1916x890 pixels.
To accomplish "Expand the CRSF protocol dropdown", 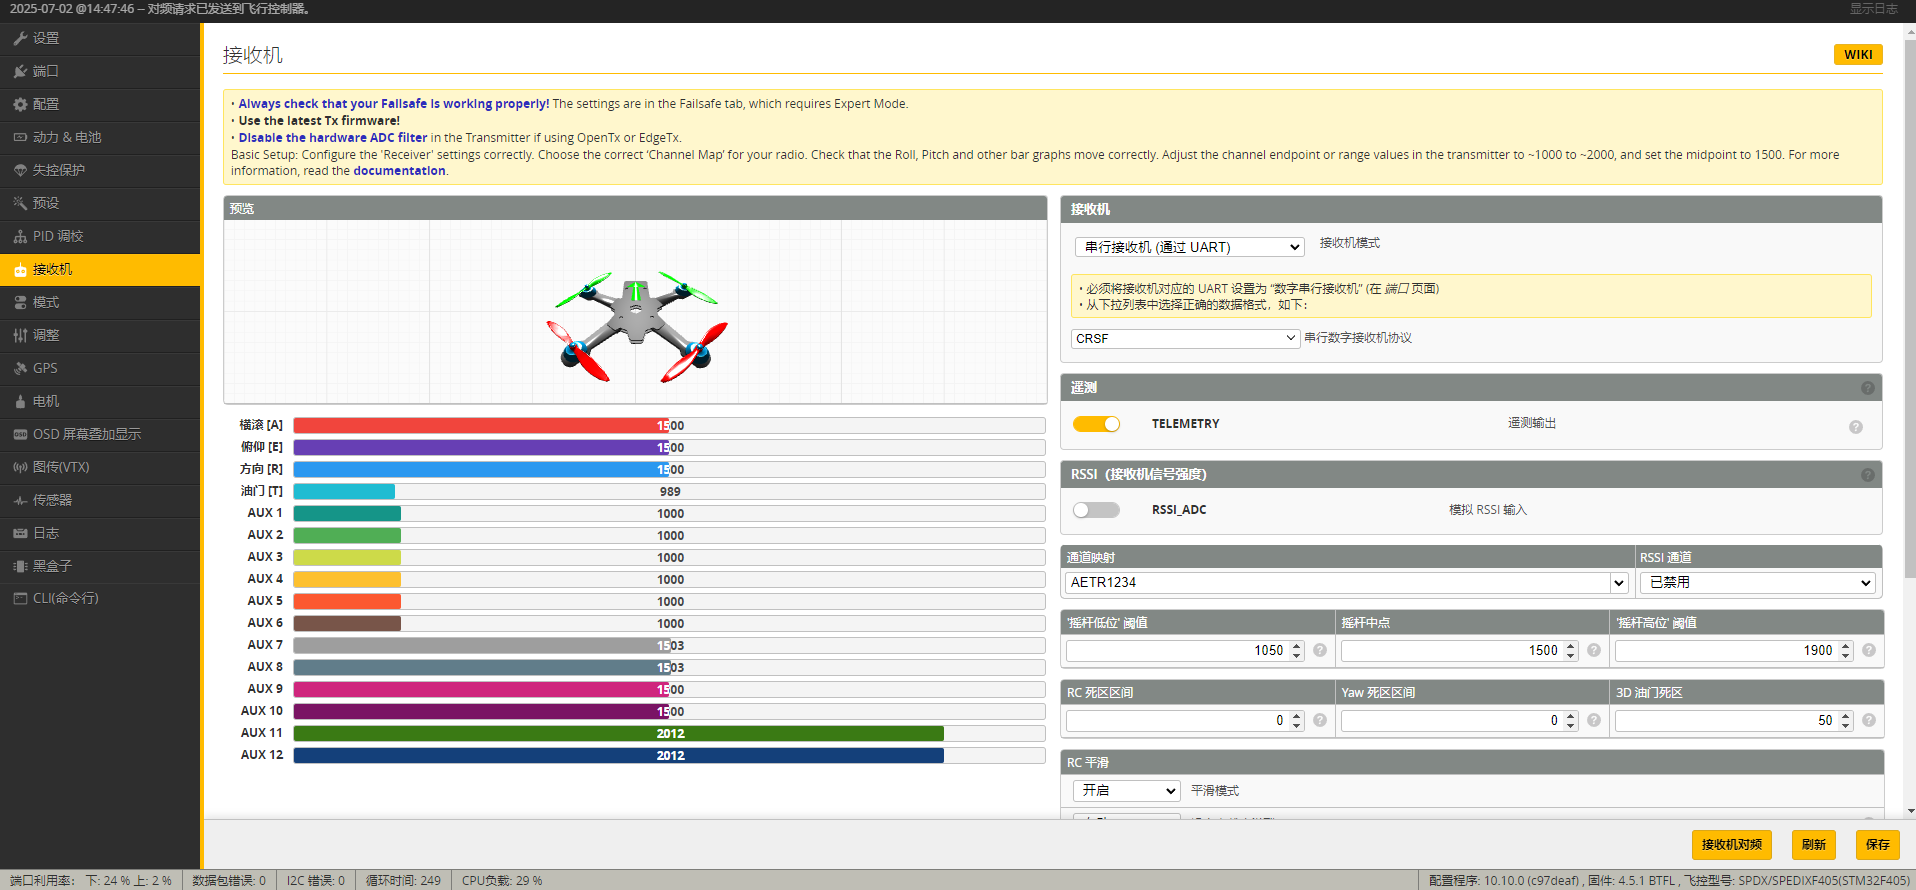I will pyautogui.click(x=1185, y=339).
